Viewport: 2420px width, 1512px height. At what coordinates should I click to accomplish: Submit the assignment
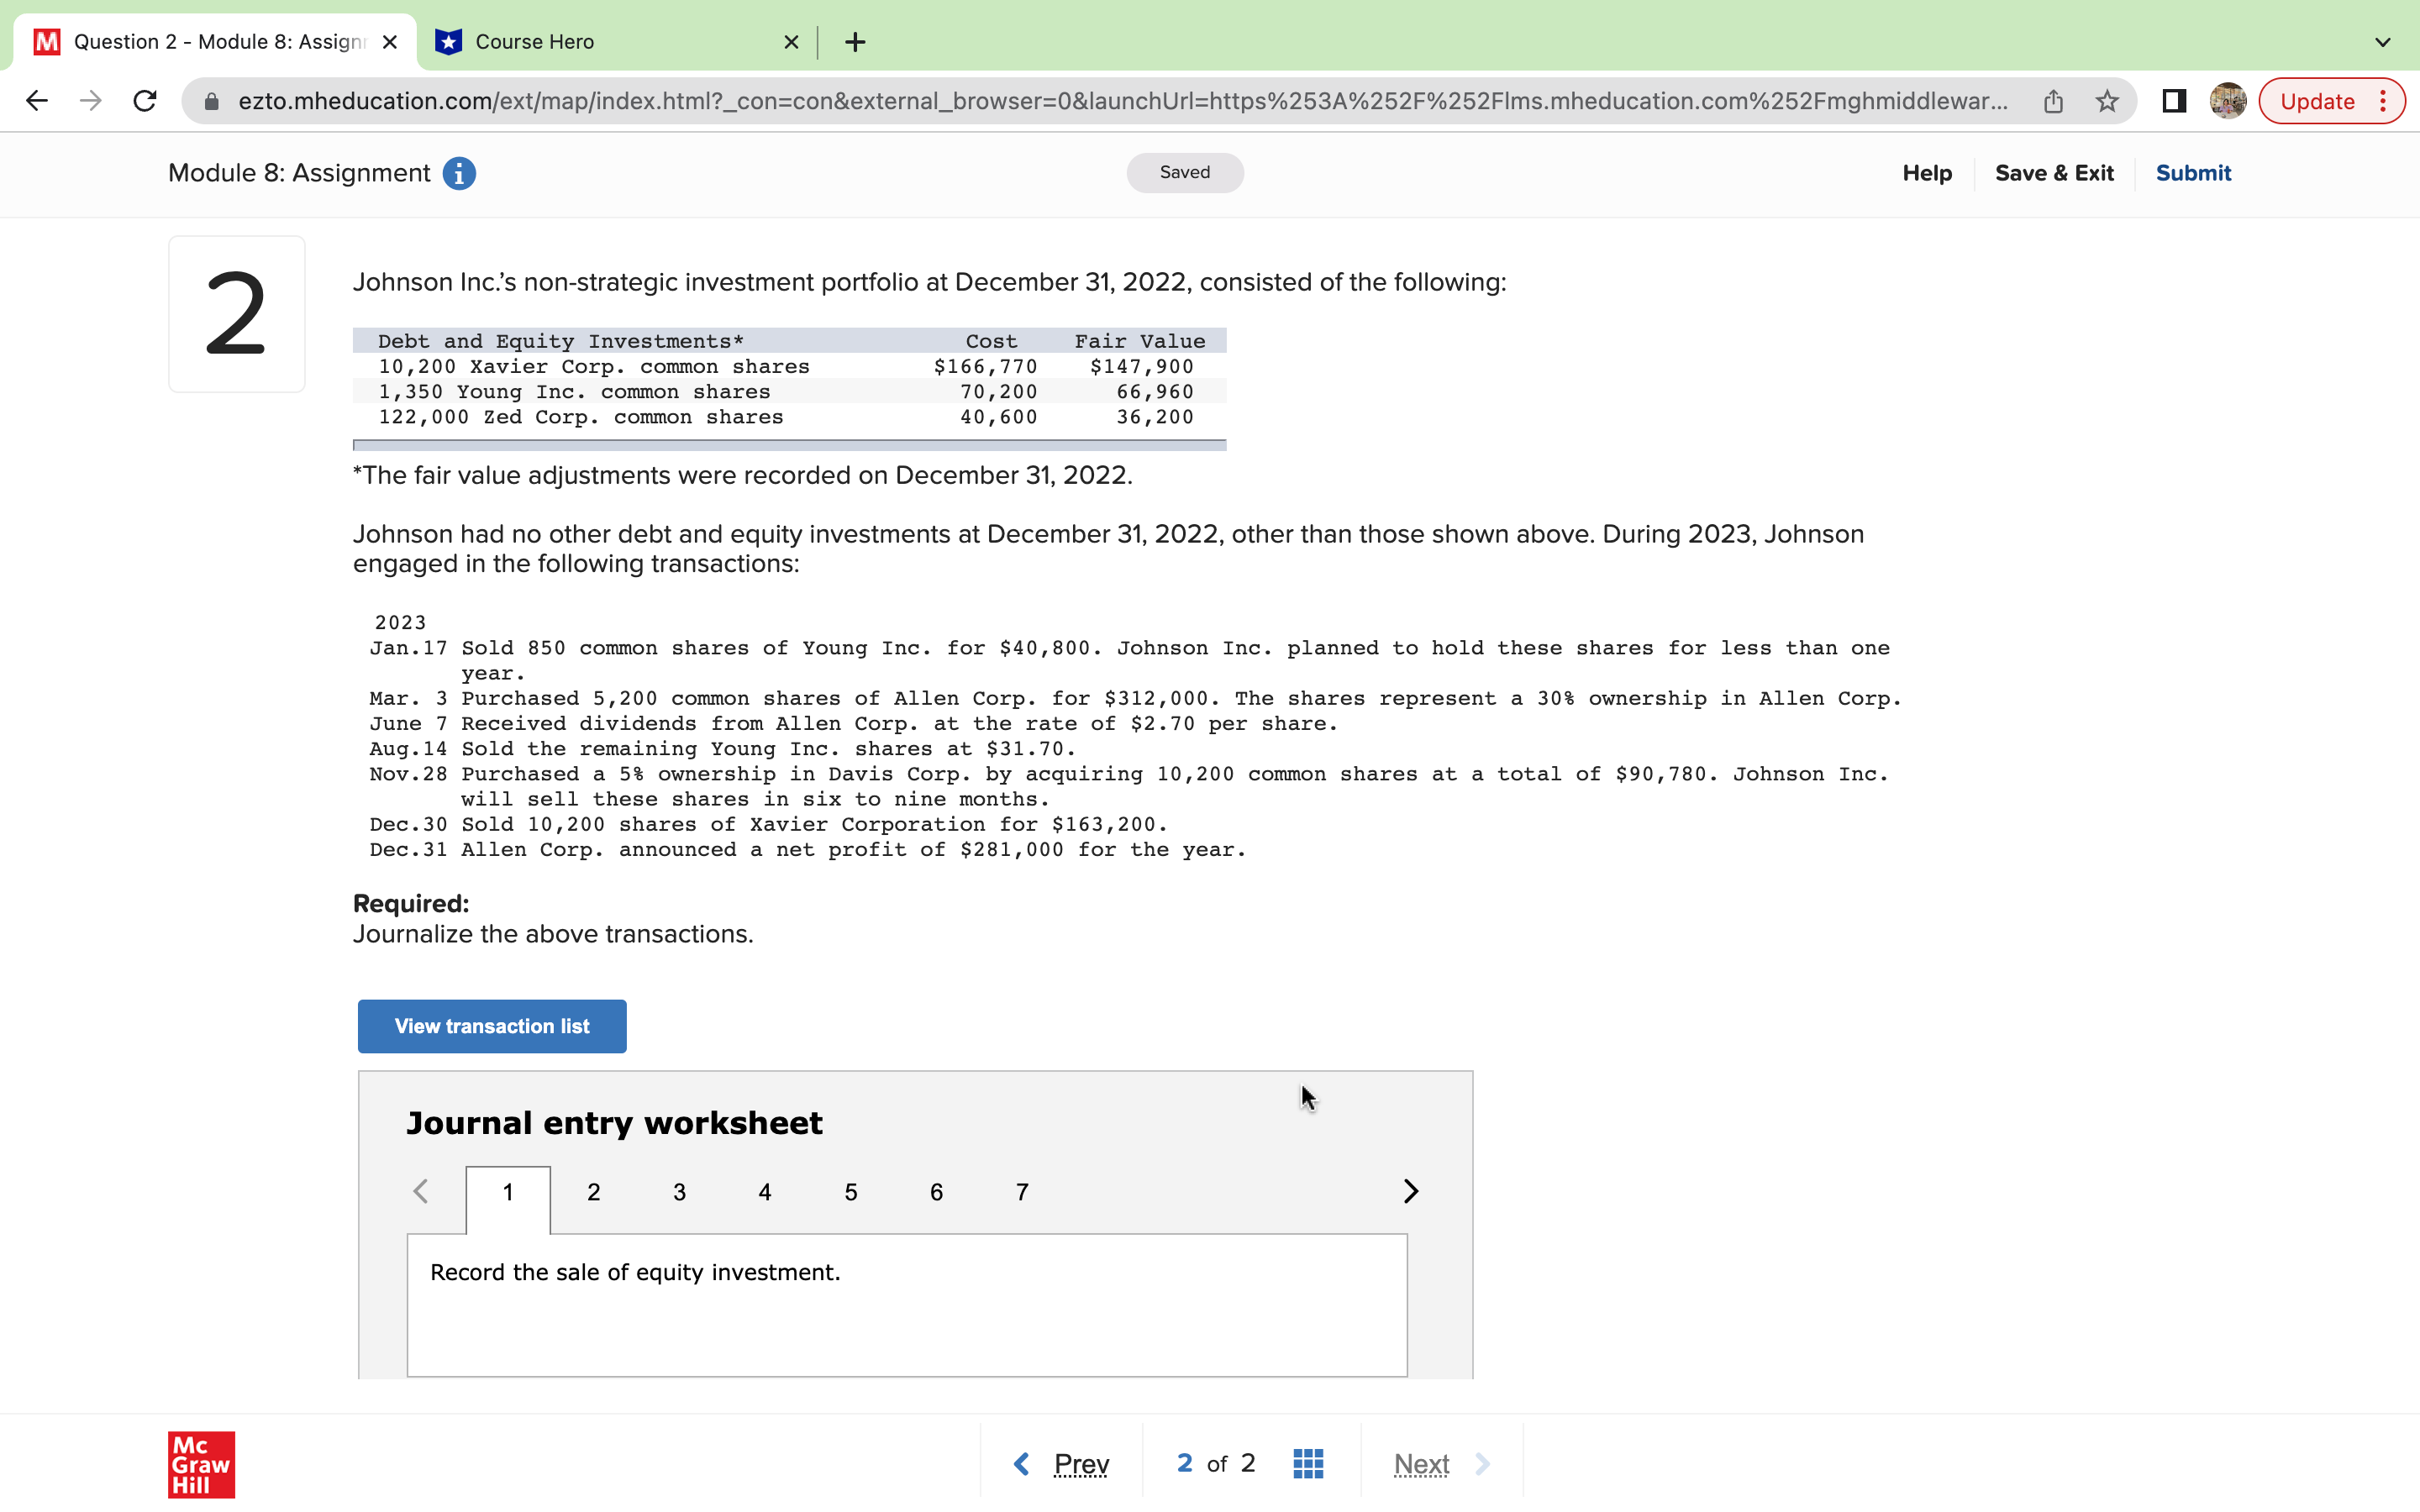click(2192, 173)
